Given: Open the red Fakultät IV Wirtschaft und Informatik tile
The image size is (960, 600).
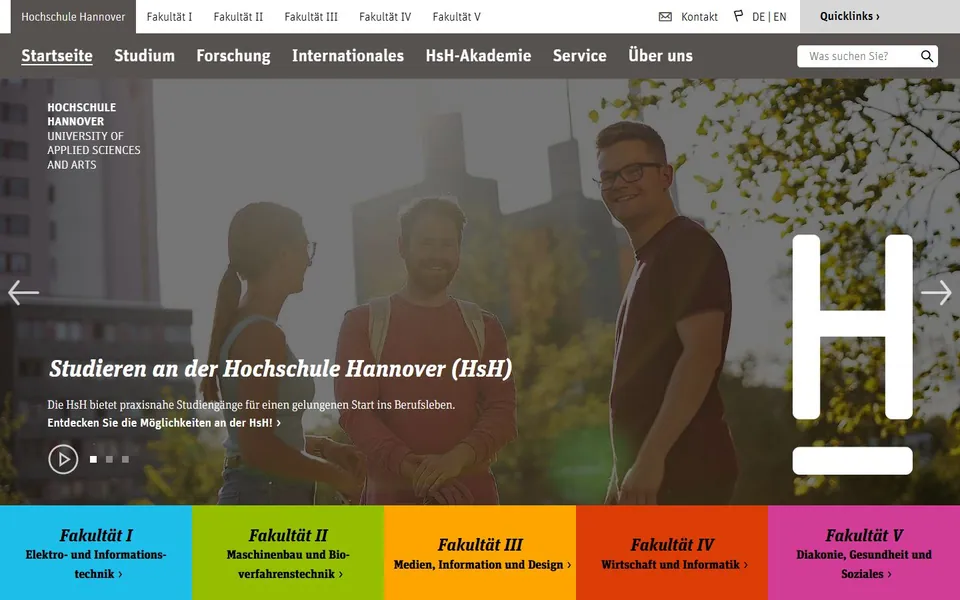Looking at the screenshot, I should [x=672, y=553].
